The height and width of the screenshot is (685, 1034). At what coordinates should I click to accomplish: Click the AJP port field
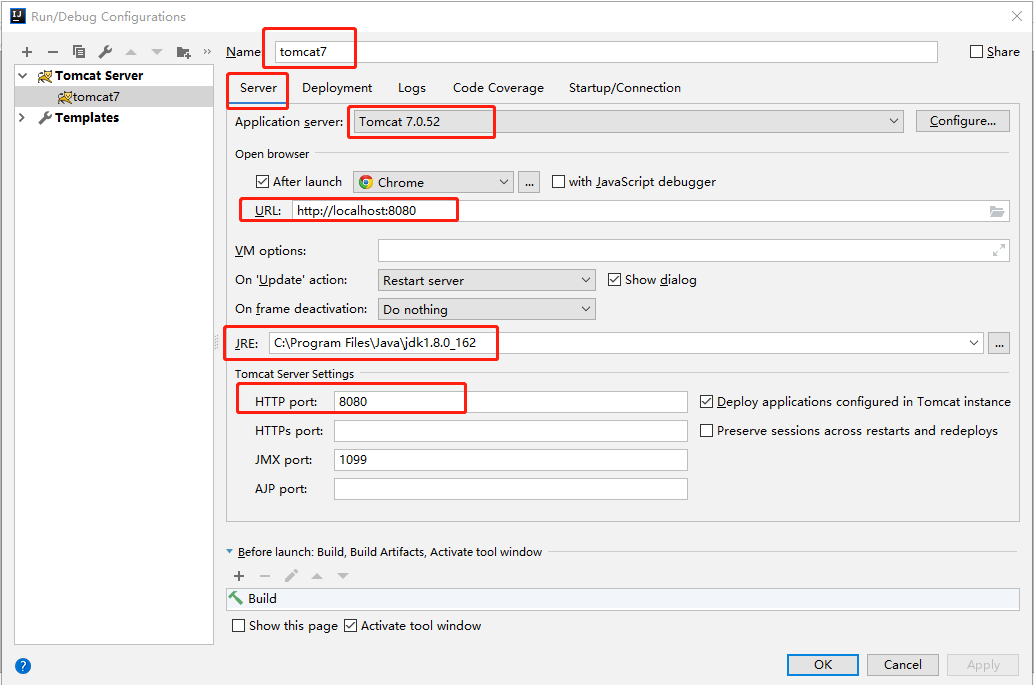(510, 489)
